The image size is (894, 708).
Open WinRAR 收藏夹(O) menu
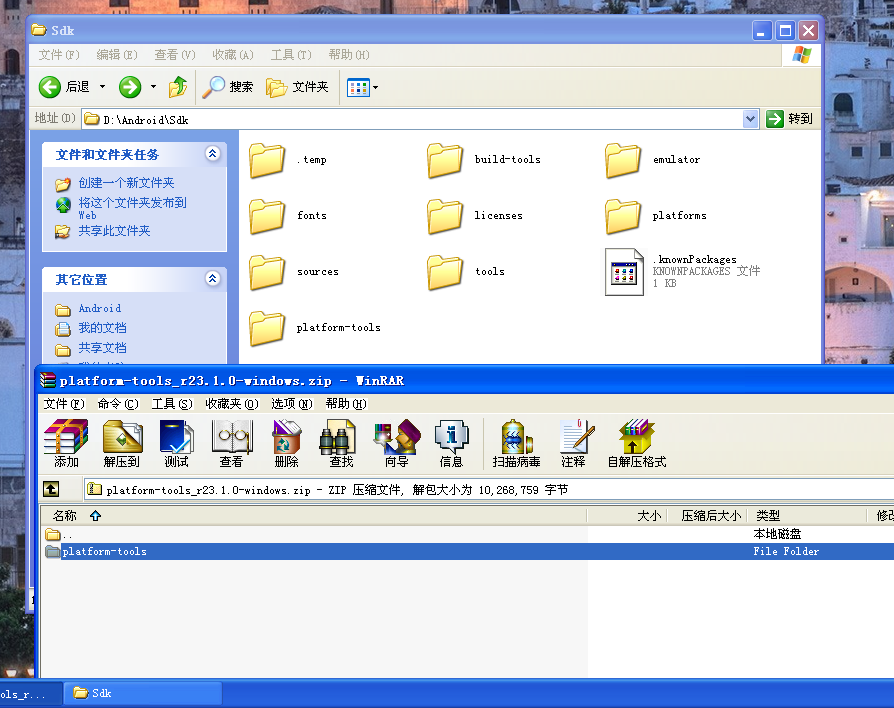231,404
